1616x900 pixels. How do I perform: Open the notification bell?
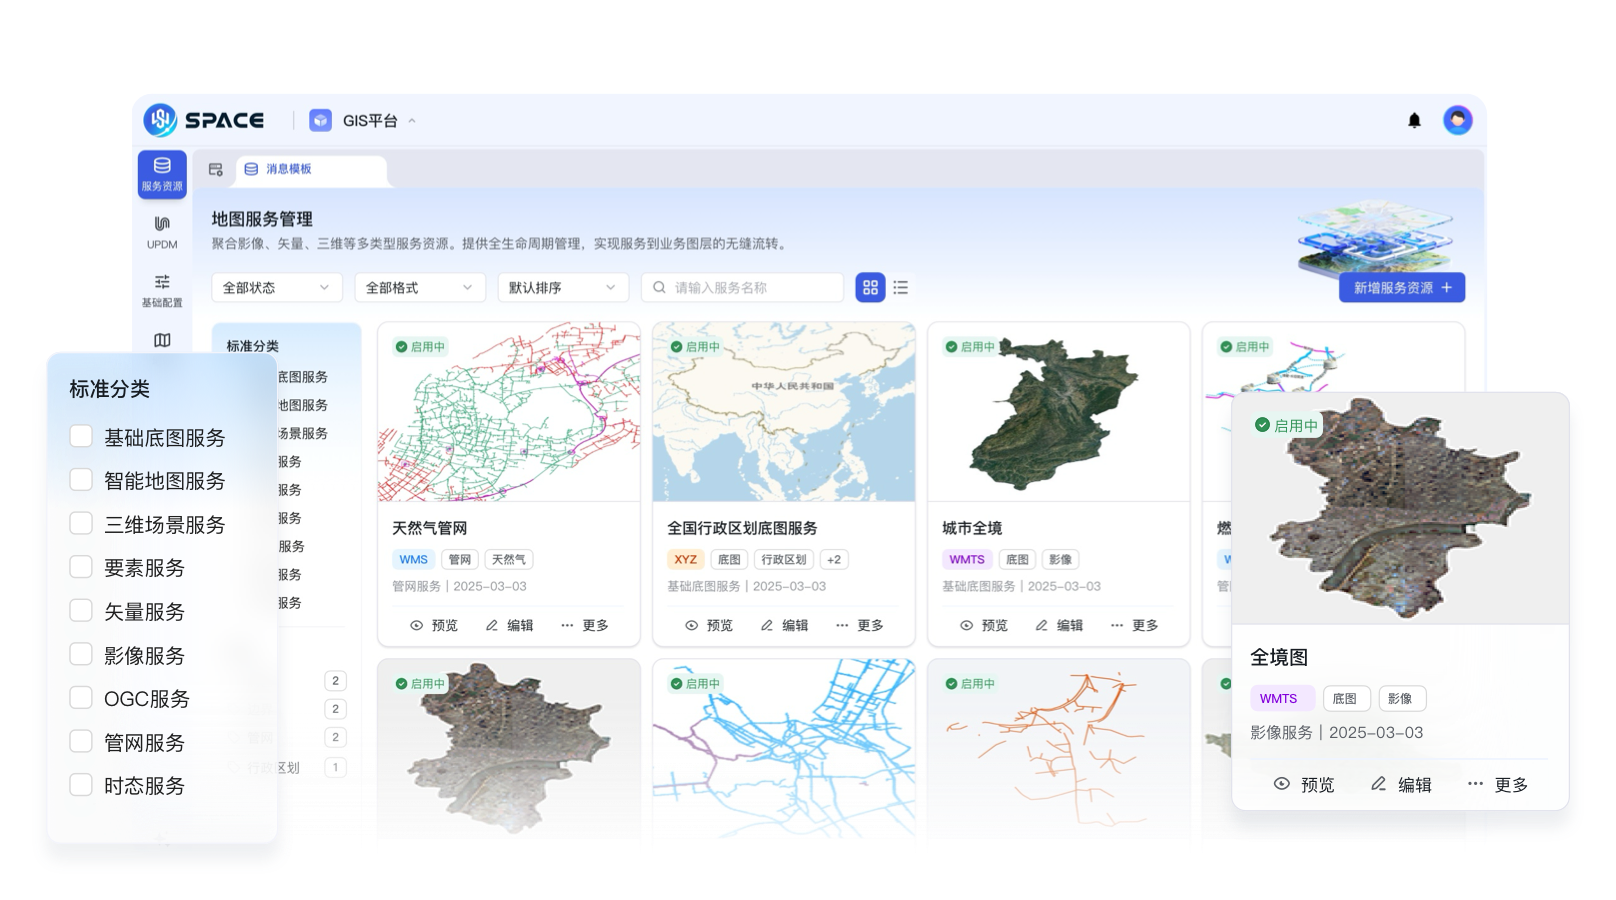tap(1415, 120)
